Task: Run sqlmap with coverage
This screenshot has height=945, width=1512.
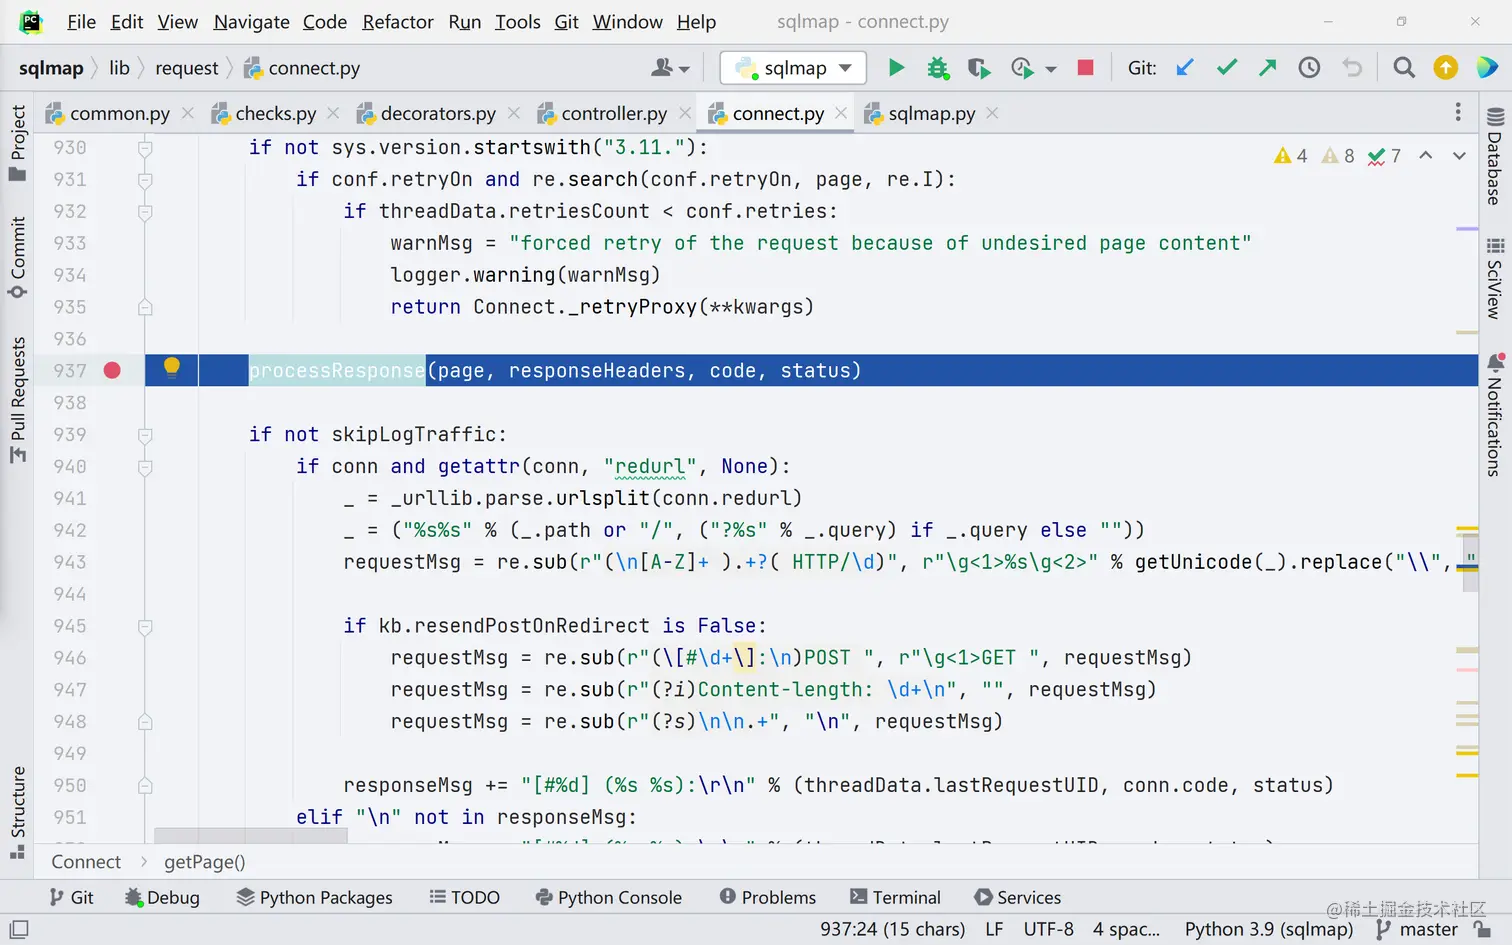Action: pyautogui.click(x=979, y=68)
